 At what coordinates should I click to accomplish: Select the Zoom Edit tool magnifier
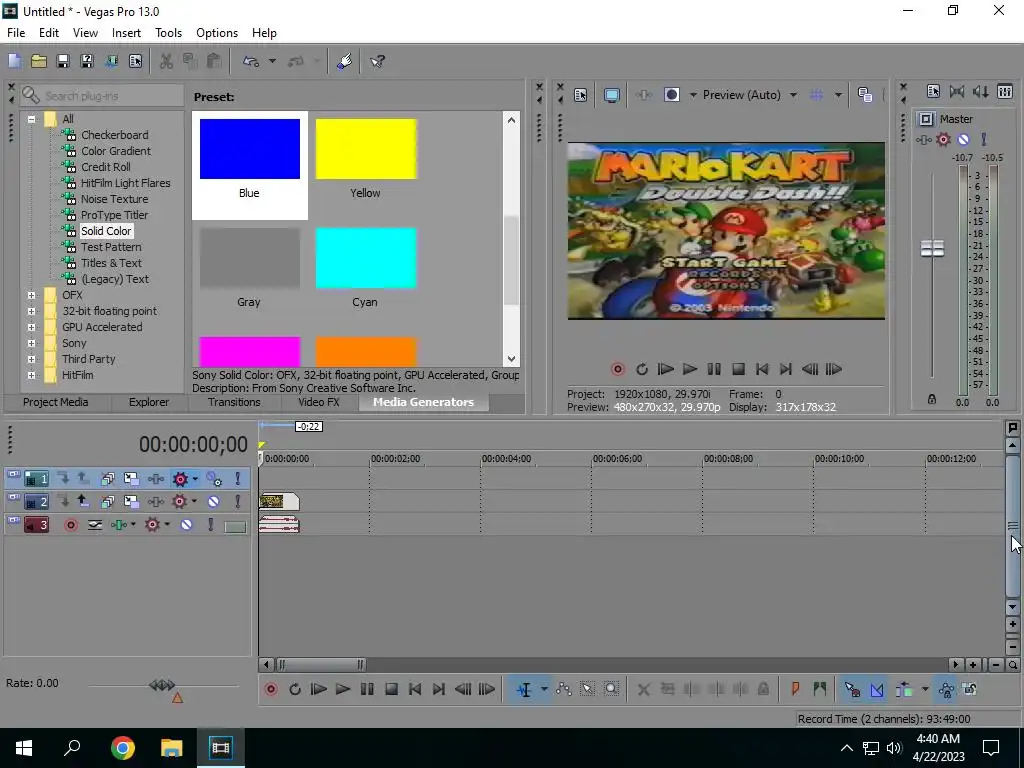[x=611, y=690]
